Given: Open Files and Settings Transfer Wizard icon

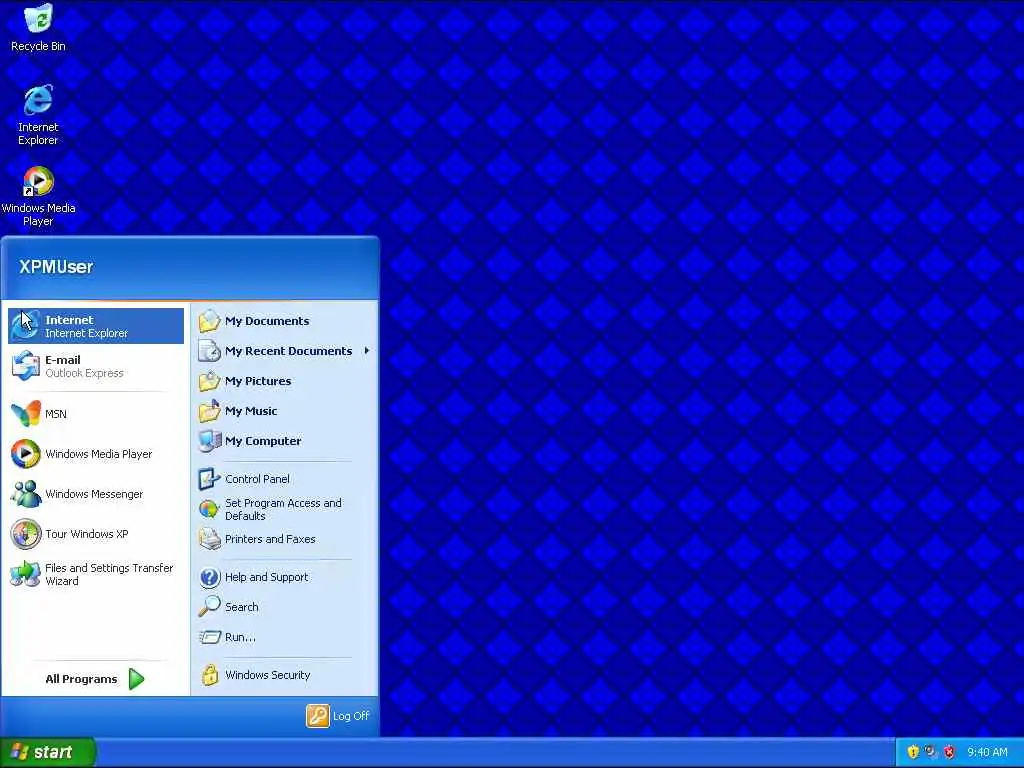Looking at the screenshot, I should click(x=25, y=574).
